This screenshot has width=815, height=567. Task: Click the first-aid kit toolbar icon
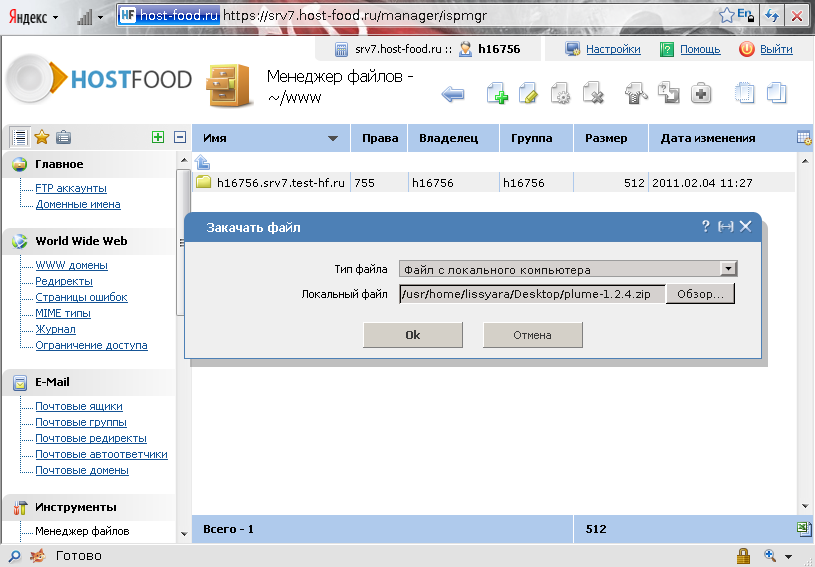pyautogui.click(x=702, y=95)
